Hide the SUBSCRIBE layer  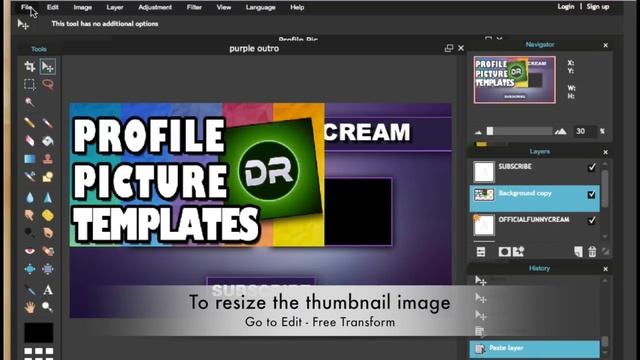point(591,167)
